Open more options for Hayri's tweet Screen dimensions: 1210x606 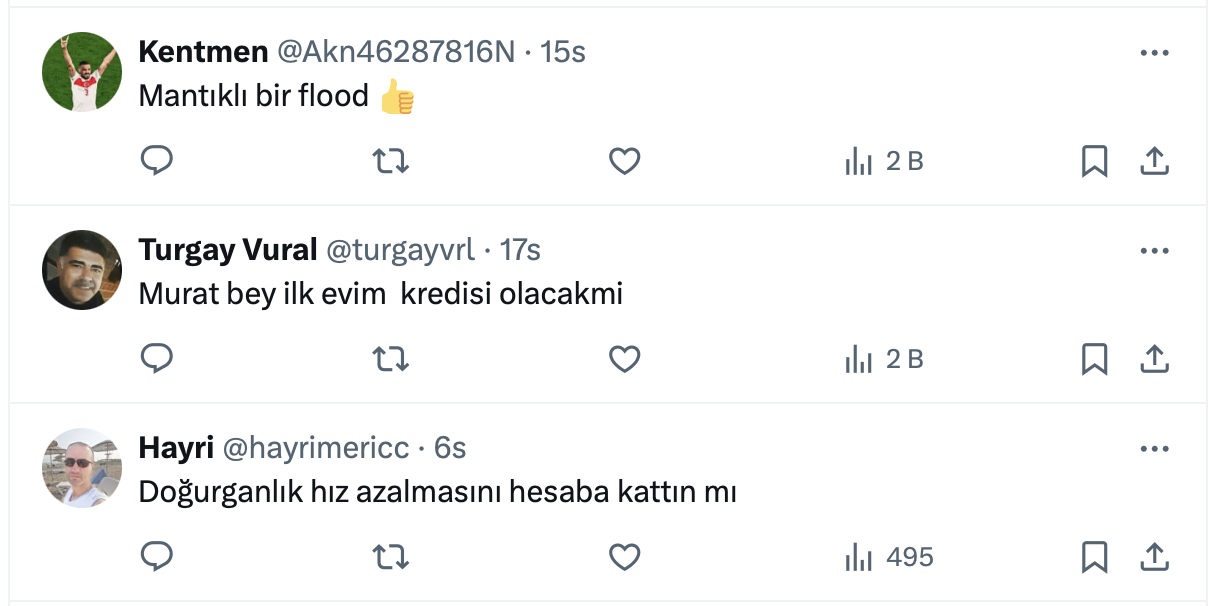click(1154, 449)
